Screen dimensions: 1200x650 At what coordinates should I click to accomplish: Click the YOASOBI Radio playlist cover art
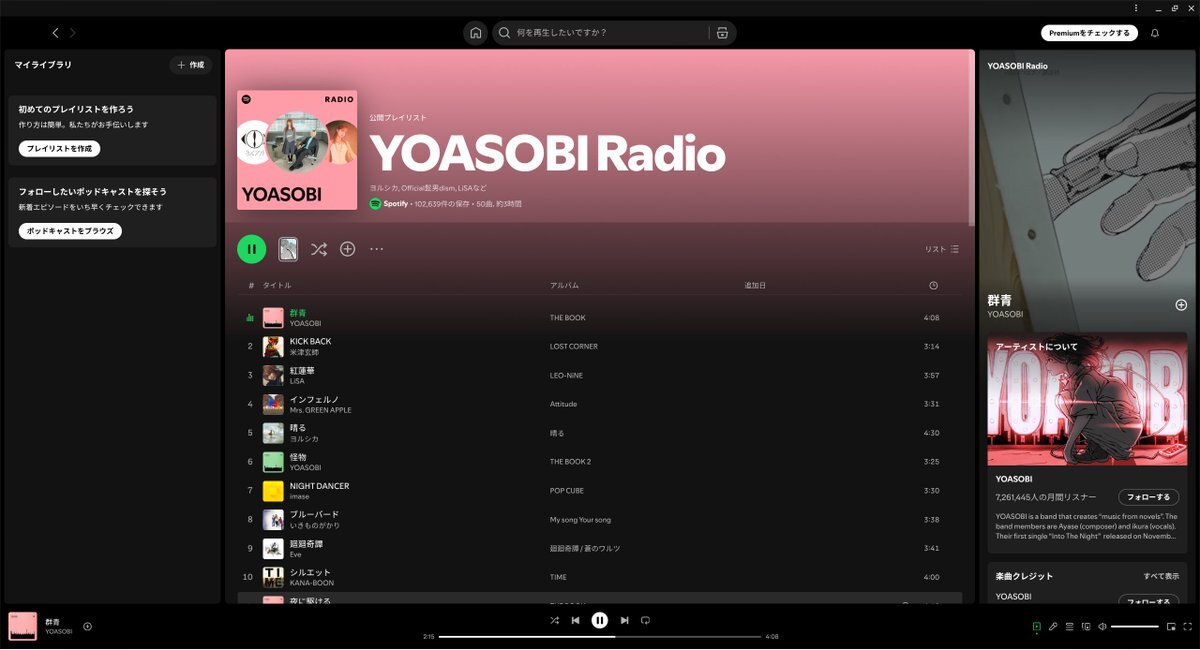pyautogui.click(x=297, y=150)
